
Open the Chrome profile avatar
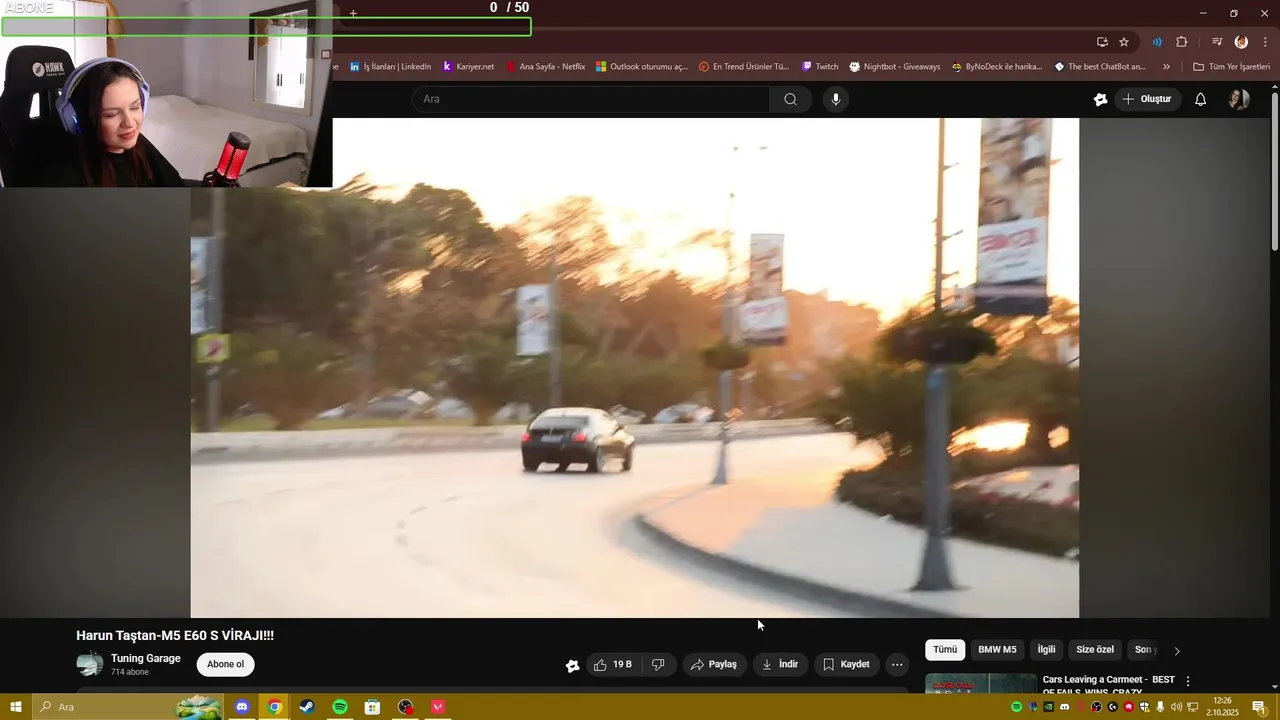tap(1241, 42)
